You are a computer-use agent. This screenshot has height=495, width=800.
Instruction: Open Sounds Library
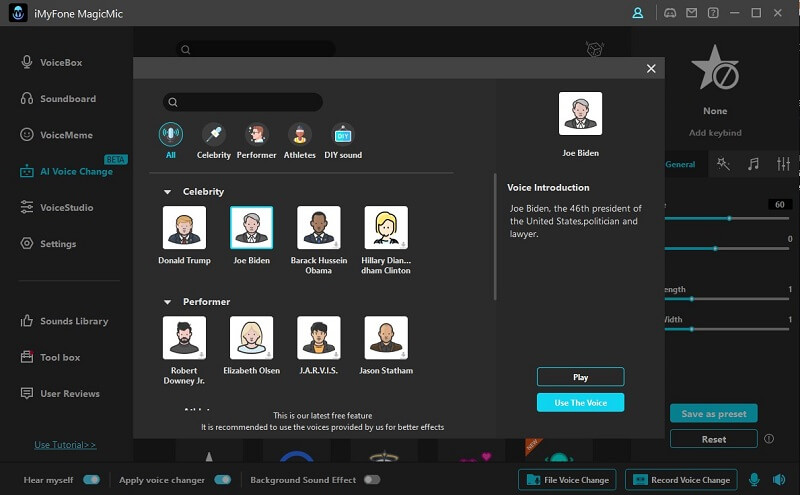pos(64,321)
